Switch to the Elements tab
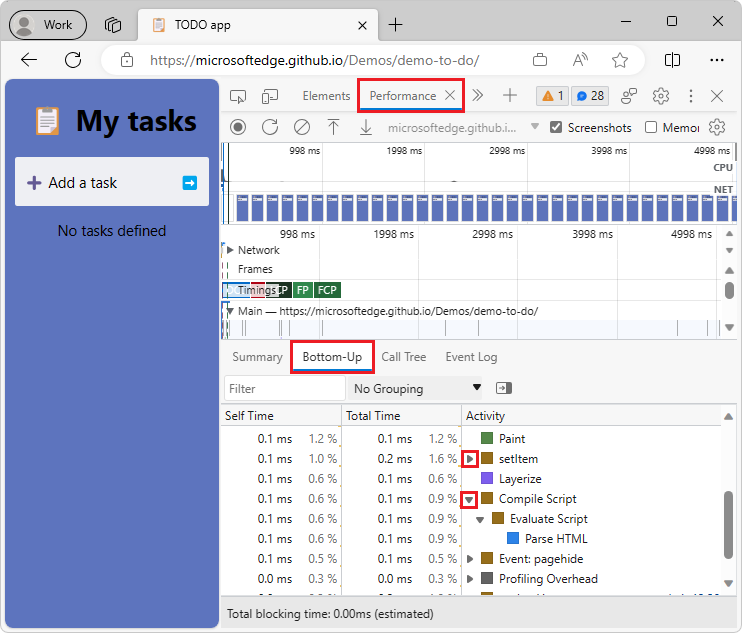The image size is (742, 633). [x=327, y=96]
